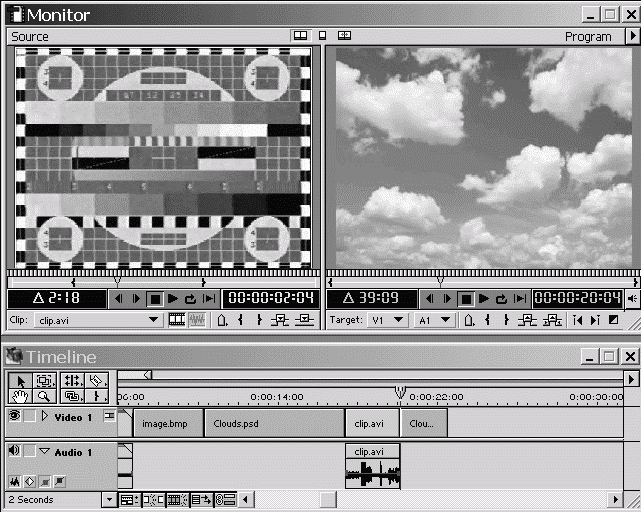Expand the Video 1 track triangle
The image size is (641, 512).
pyautogui.click(x=44, y=416)
